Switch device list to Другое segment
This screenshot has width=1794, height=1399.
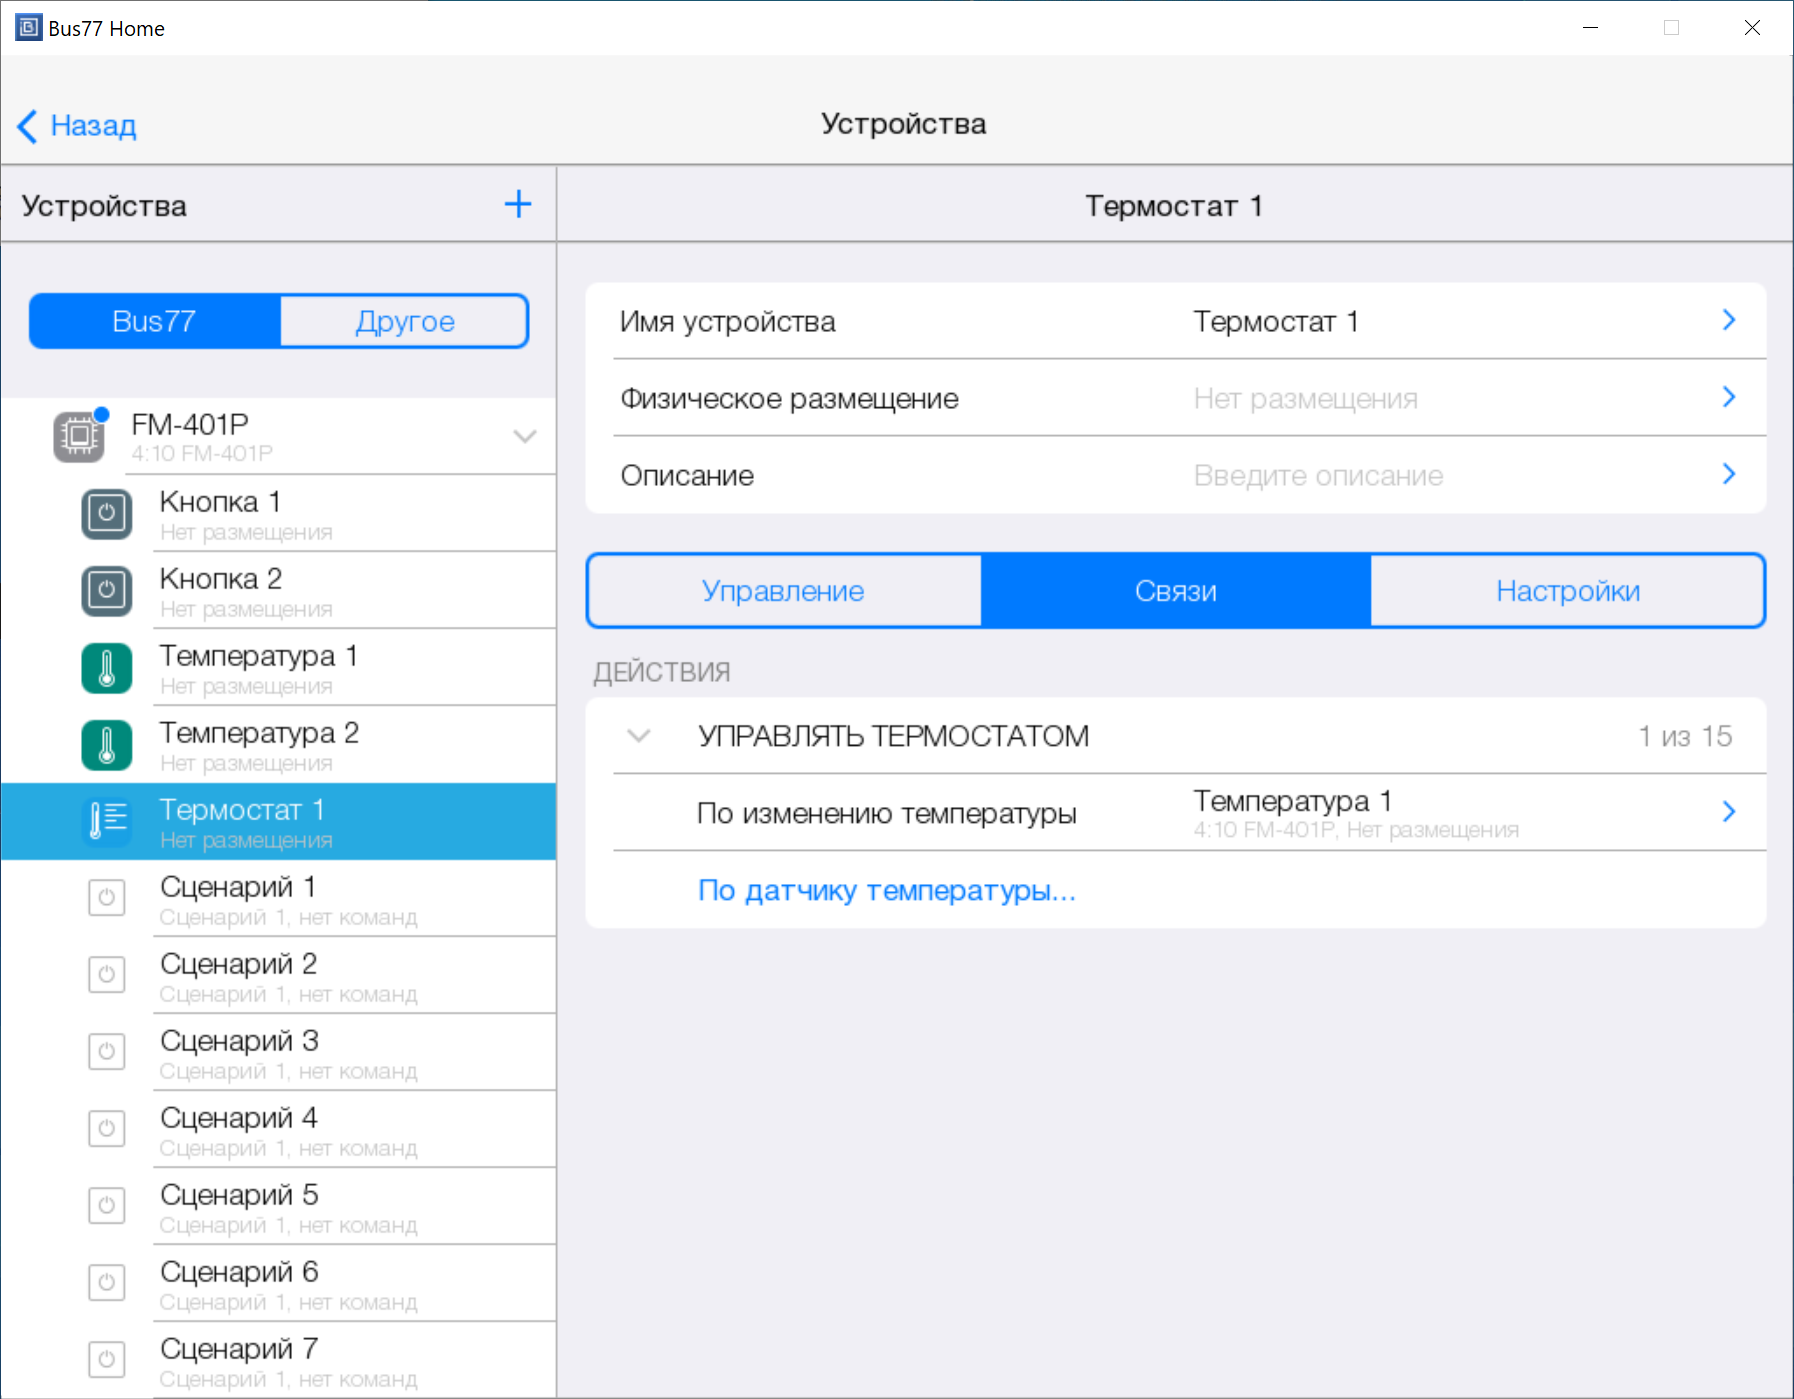coord(404,321)
